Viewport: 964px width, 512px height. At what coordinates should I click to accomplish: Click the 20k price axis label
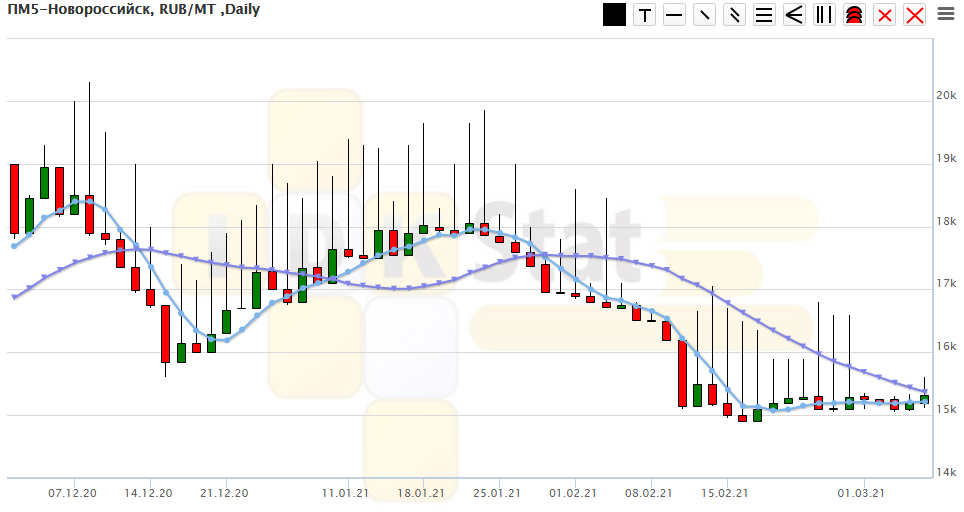click(946, 96)
